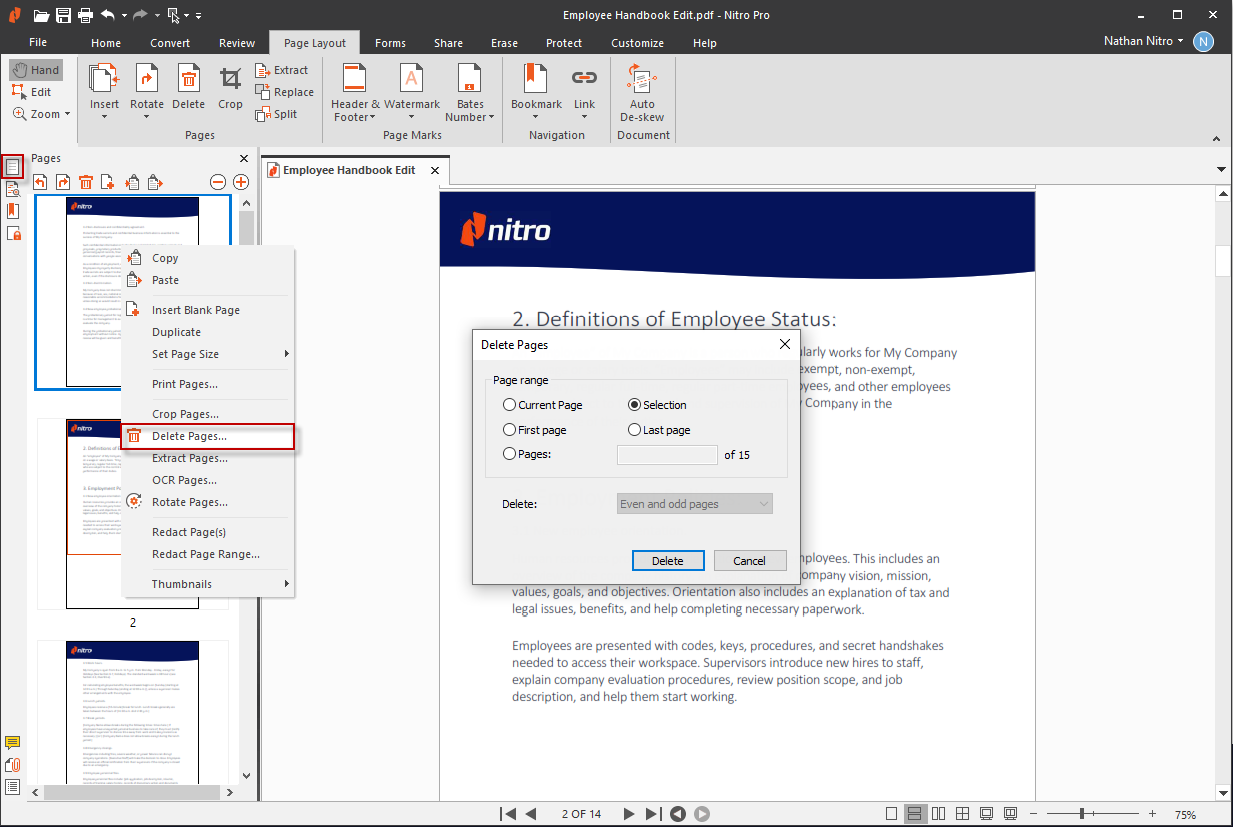The image size is (1233, 827).
Task: Switch to the Forms ribbon tab
Action: pyautogui.click(x=390, y=43)
